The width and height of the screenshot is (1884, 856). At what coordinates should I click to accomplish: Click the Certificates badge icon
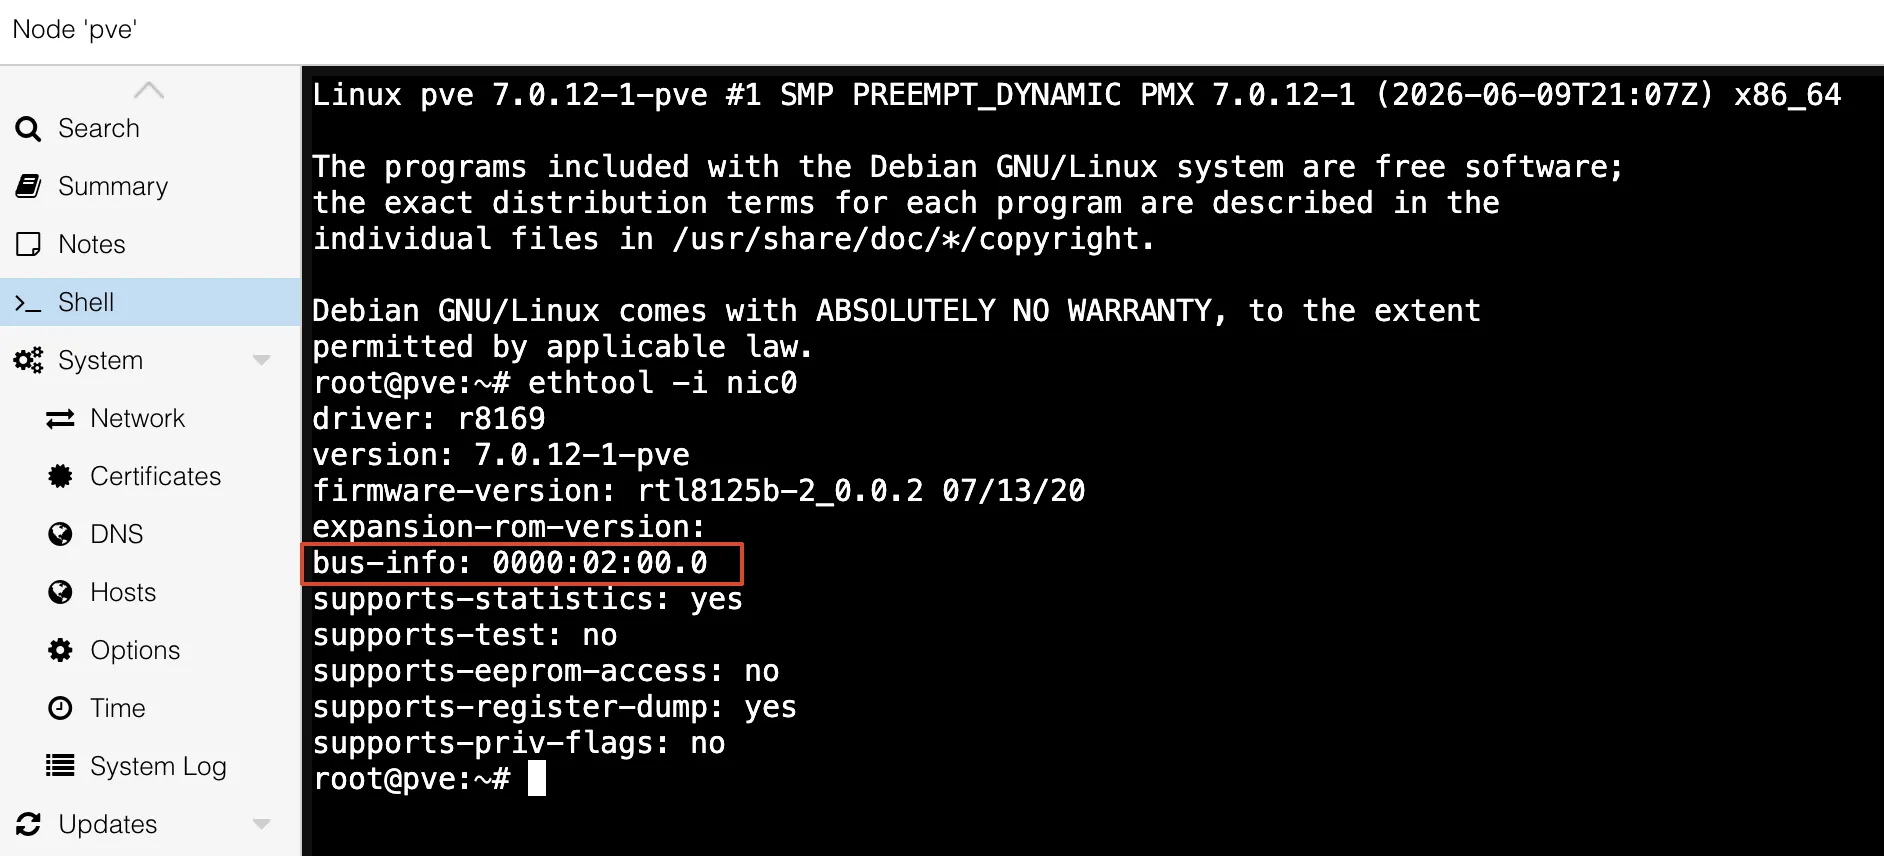60,477
